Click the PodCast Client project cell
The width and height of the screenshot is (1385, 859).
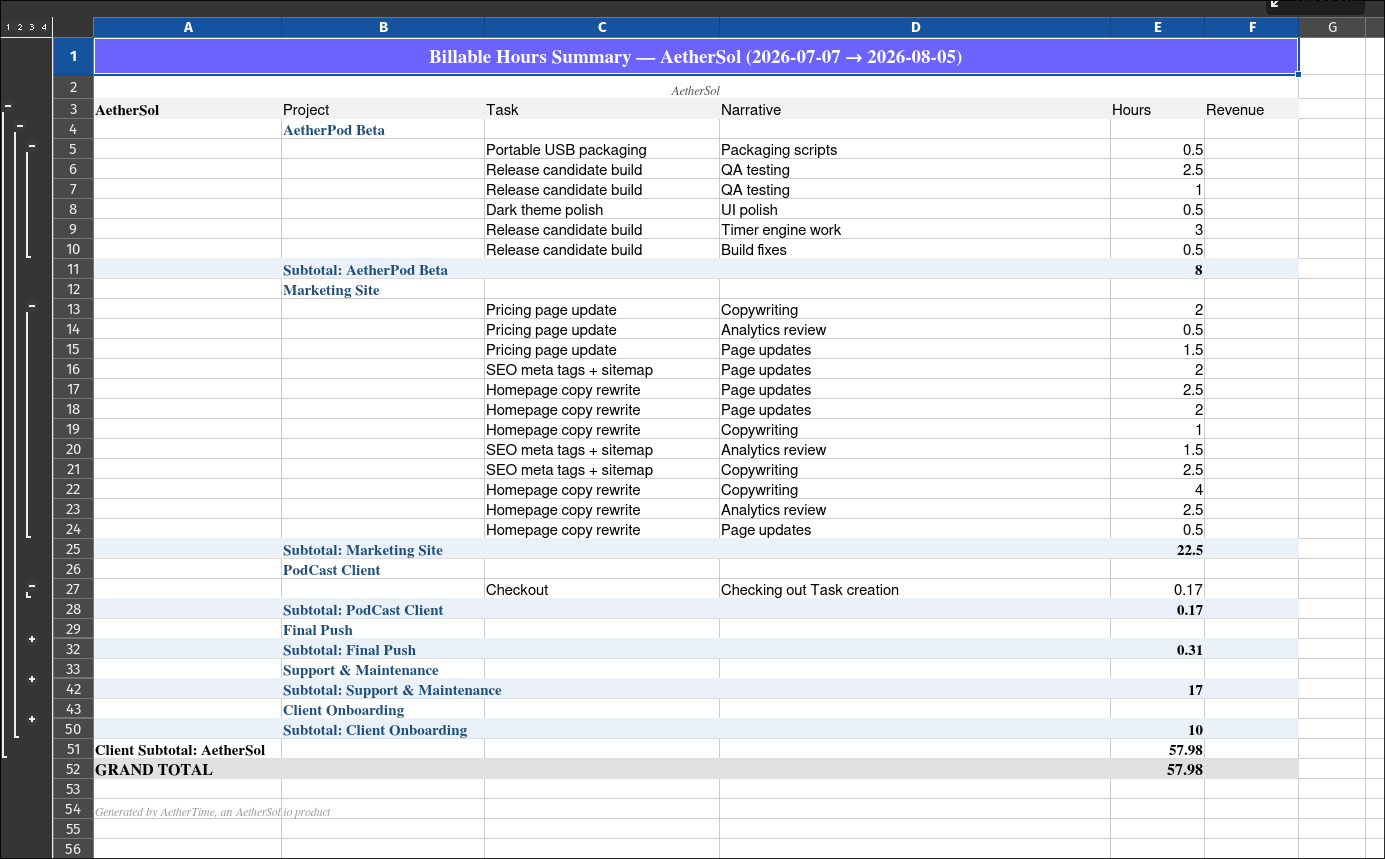[x=383, y=570]
